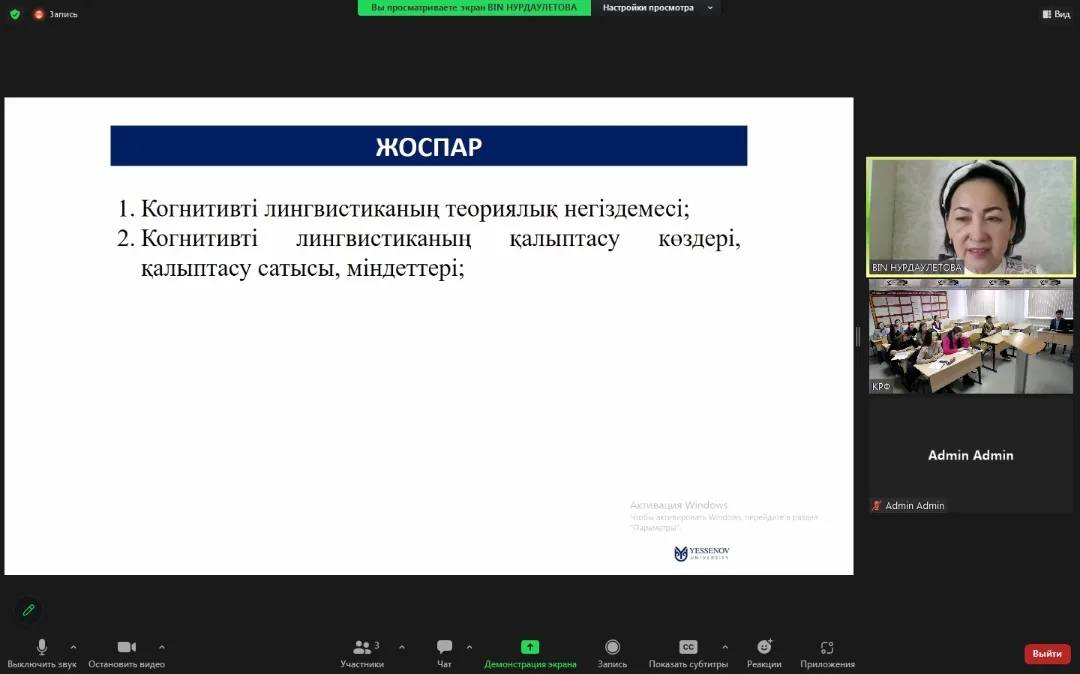Click the green encryption shield icon

pyautogui.click(x=14, y=14)
